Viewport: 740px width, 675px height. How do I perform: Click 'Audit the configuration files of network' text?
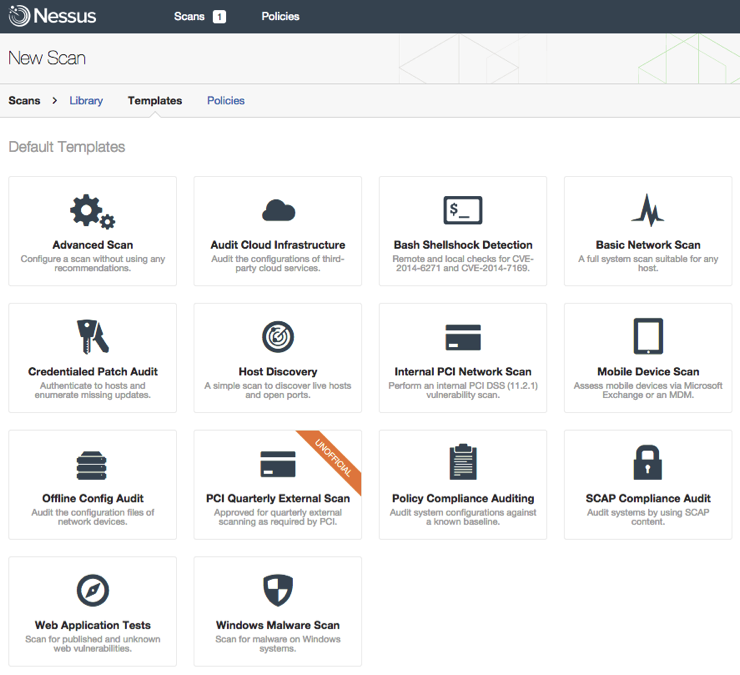[x=92, y=517]
